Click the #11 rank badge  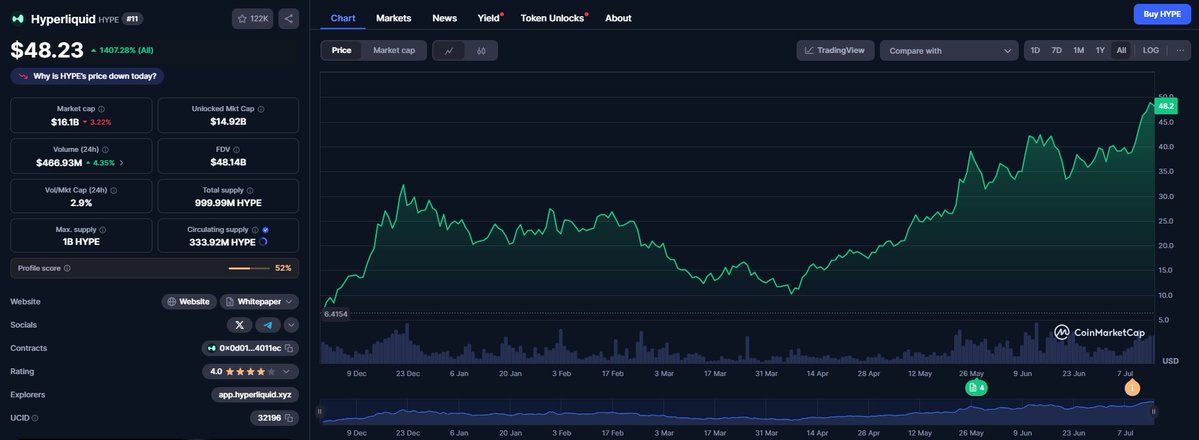tap(133, 18)
